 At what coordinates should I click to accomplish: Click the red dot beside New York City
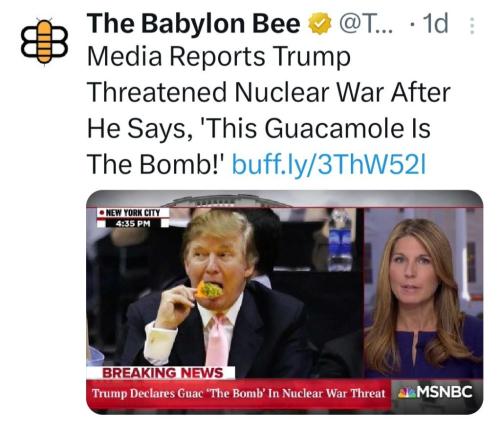click(x=101, y=213)
